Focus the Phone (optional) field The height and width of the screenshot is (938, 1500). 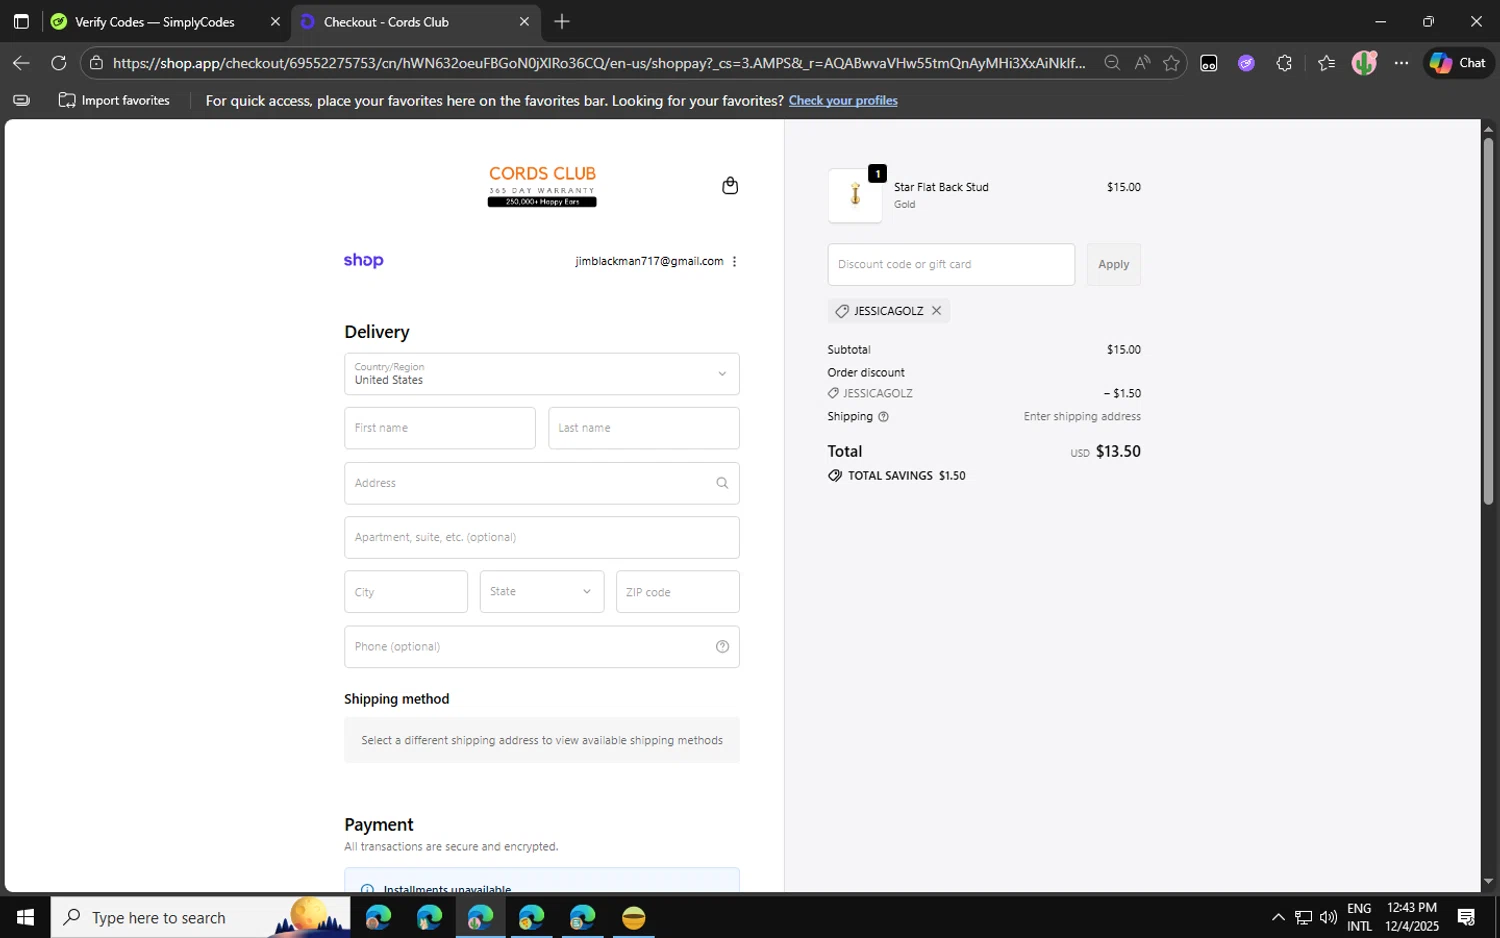pyautogui.click(x=542, y=647)
